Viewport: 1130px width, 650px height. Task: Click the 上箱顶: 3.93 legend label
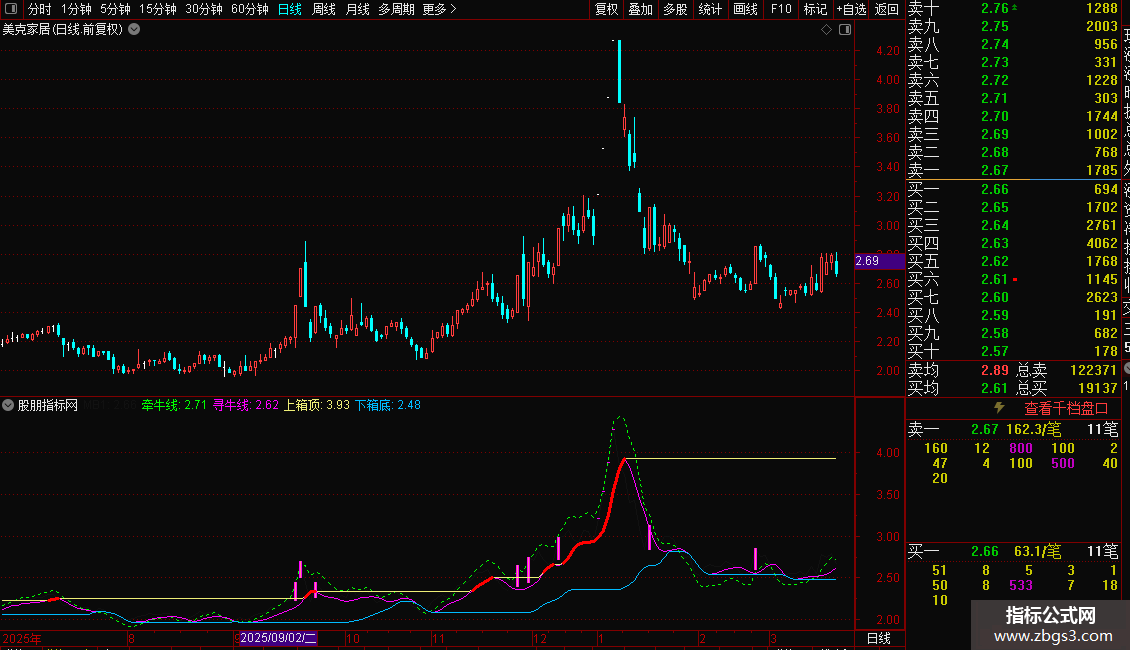(316, 405)
